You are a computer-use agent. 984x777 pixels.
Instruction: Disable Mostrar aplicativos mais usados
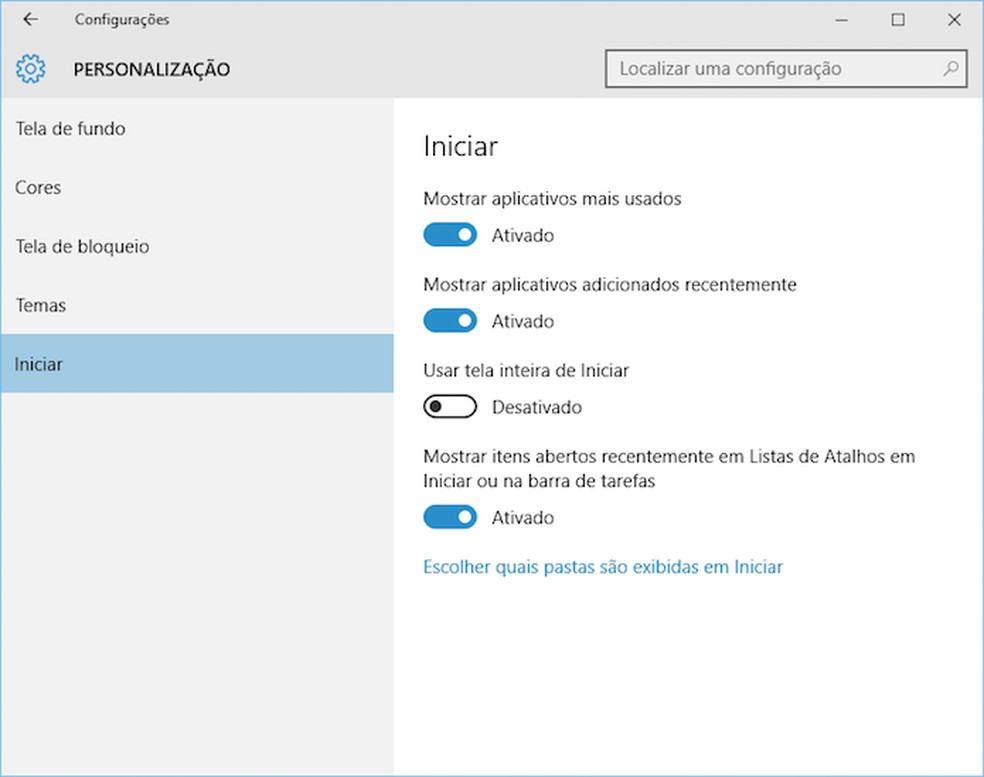450,234
